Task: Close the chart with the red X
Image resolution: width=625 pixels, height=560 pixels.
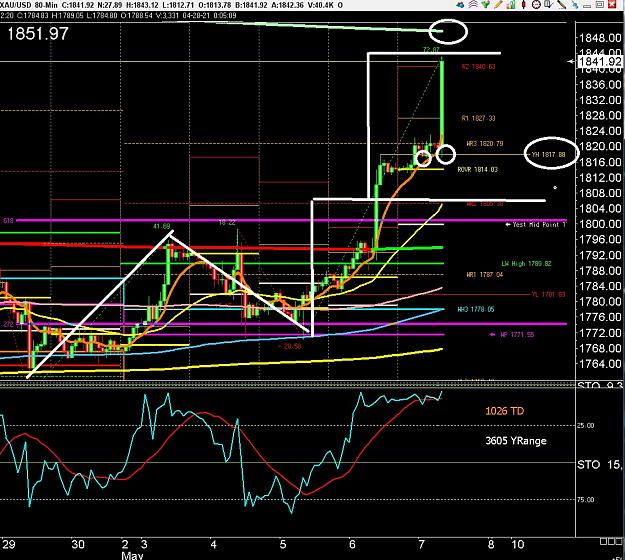Action: [x=612, y=5]
